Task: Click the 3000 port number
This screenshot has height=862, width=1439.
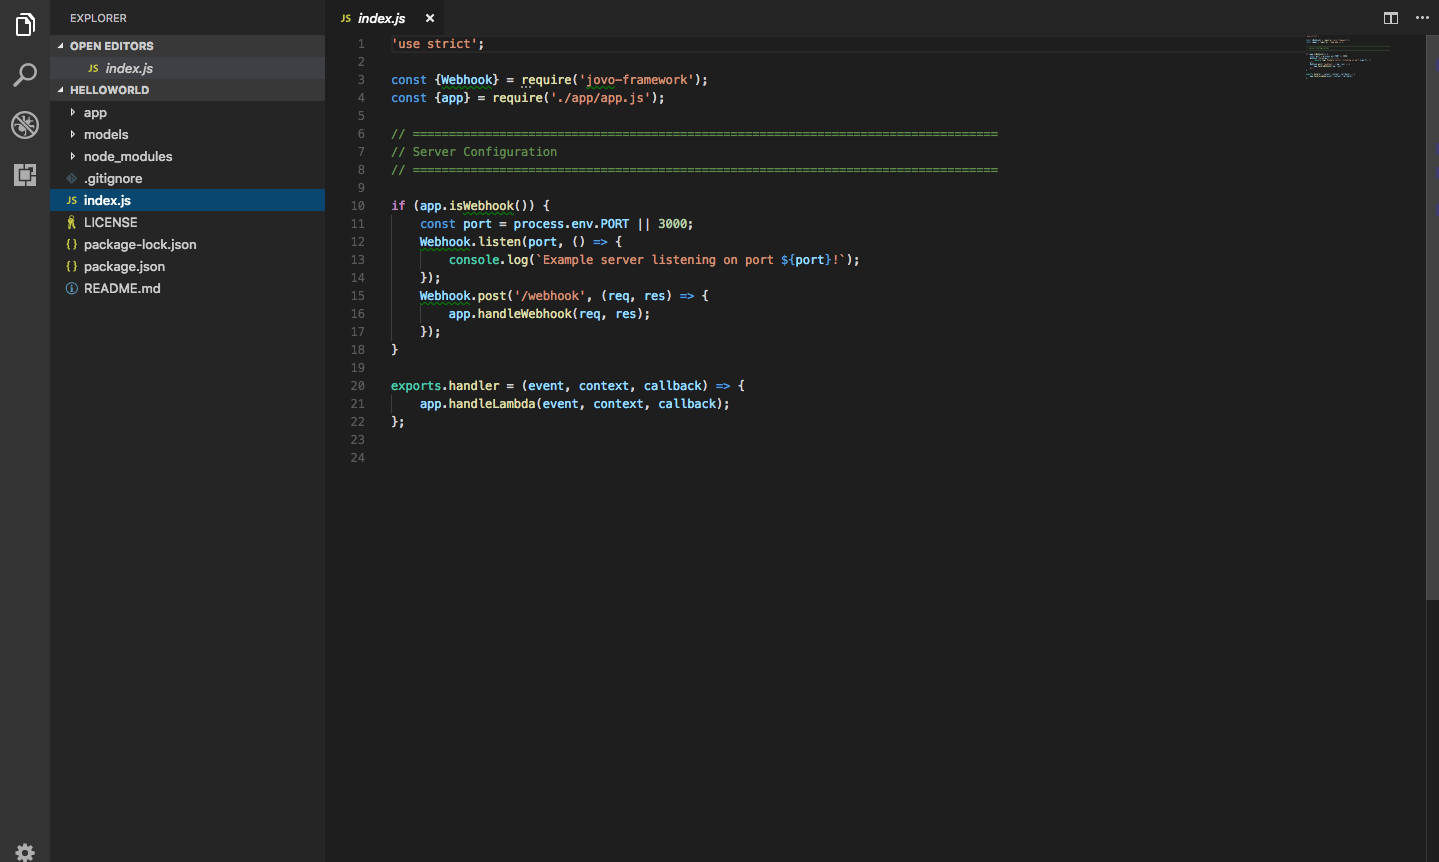Action: click(672, 224)
